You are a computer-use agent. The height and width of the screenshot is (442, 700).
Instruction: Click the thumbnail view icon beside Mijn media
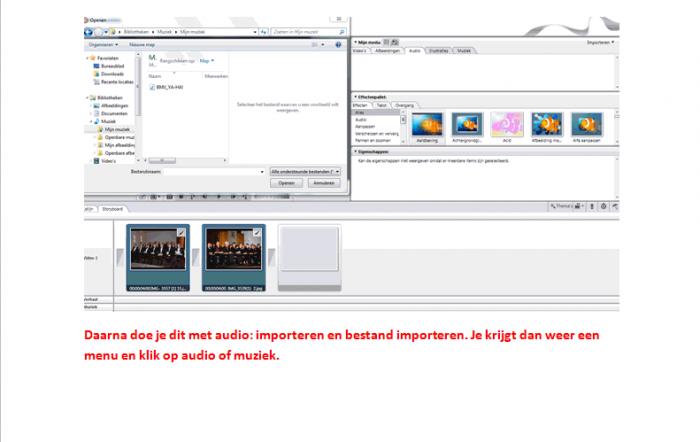[395, 42]
